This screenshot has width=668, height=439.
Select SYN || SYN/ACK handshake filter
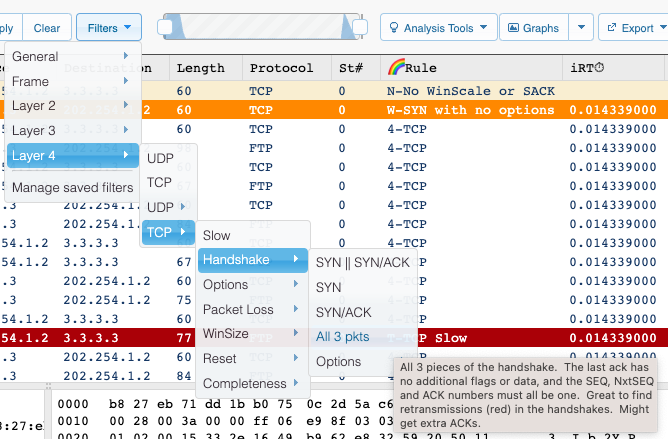[x=363, y=263]
